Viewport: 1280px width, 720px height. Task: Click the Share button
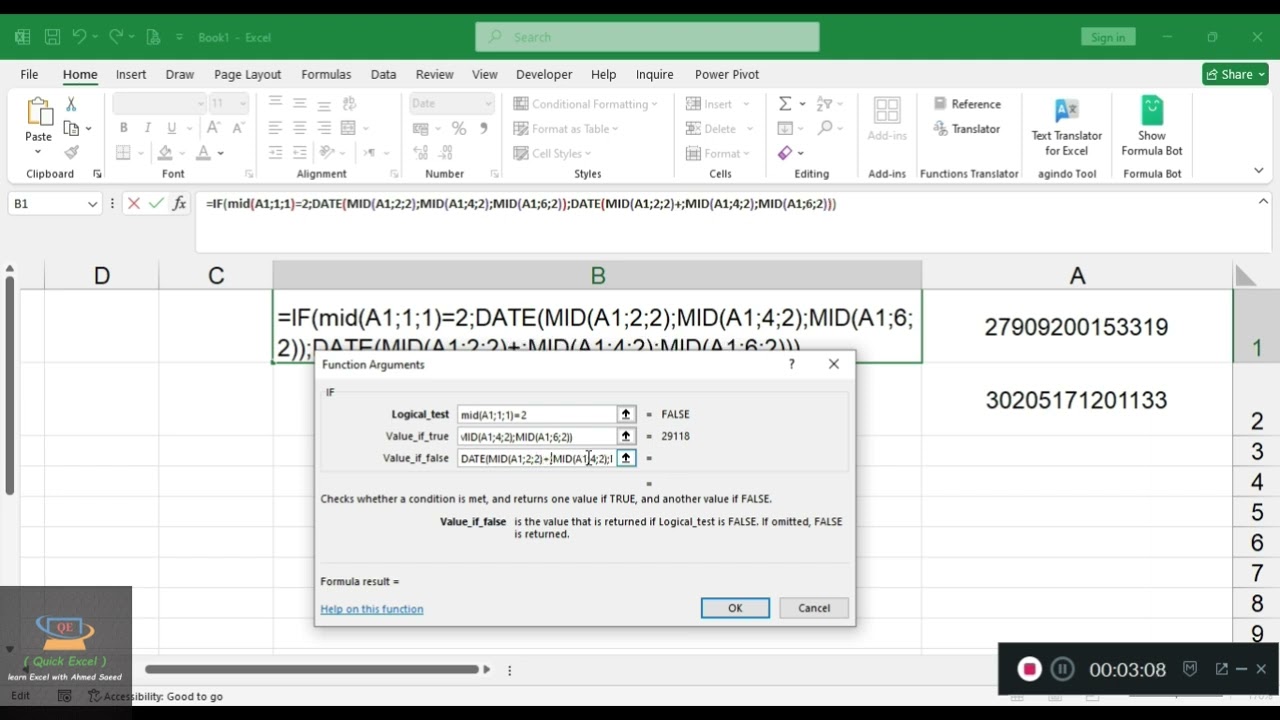coord(1235,74)
